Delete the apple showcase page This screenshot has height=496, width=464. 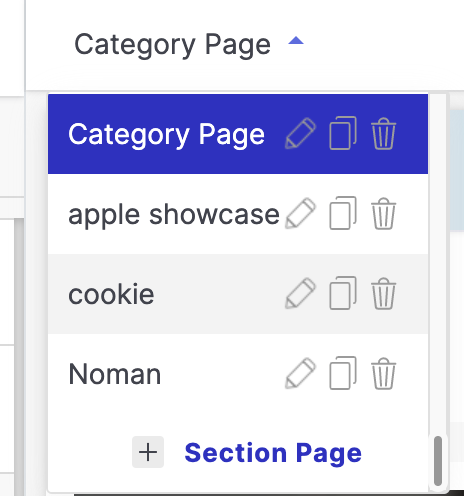383,213
